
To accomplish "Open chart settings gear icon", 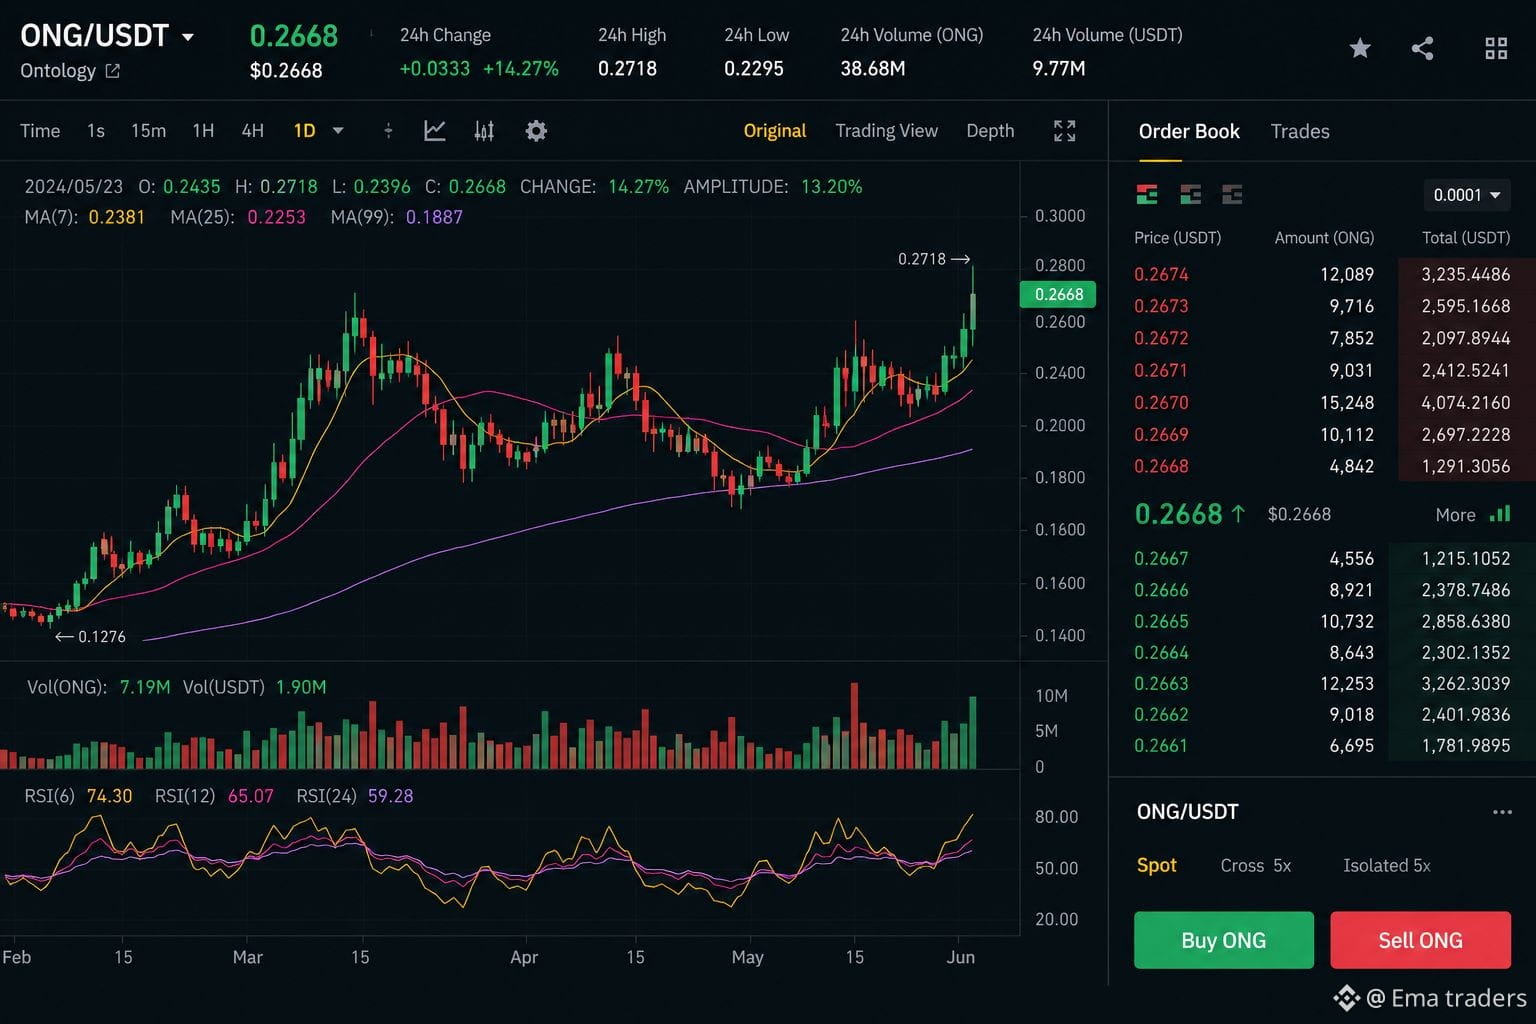I will pyautogui.click(x=536, y=131).
